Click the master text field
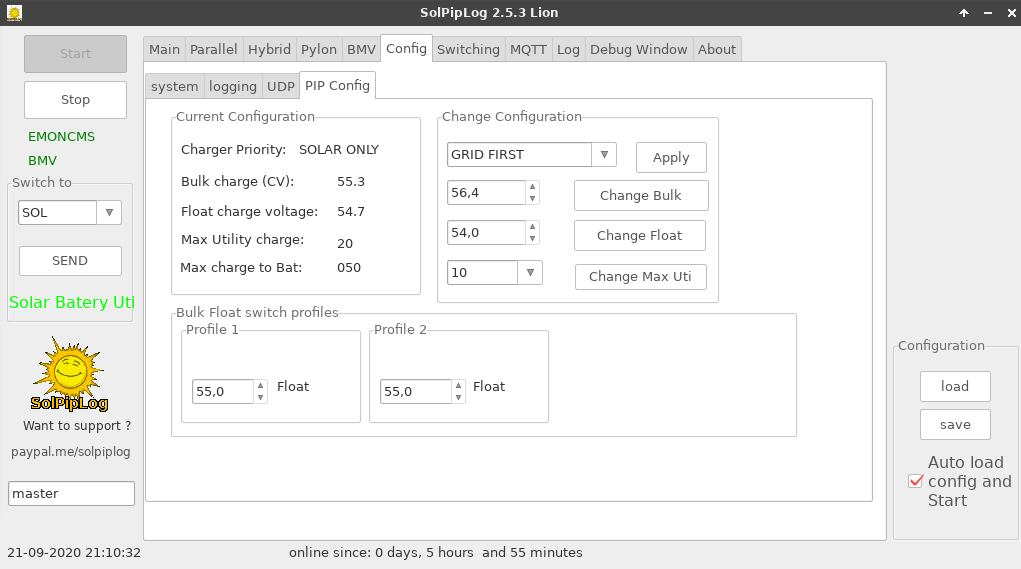Viewport: 1021px width, 569px height. click(71, 493)
